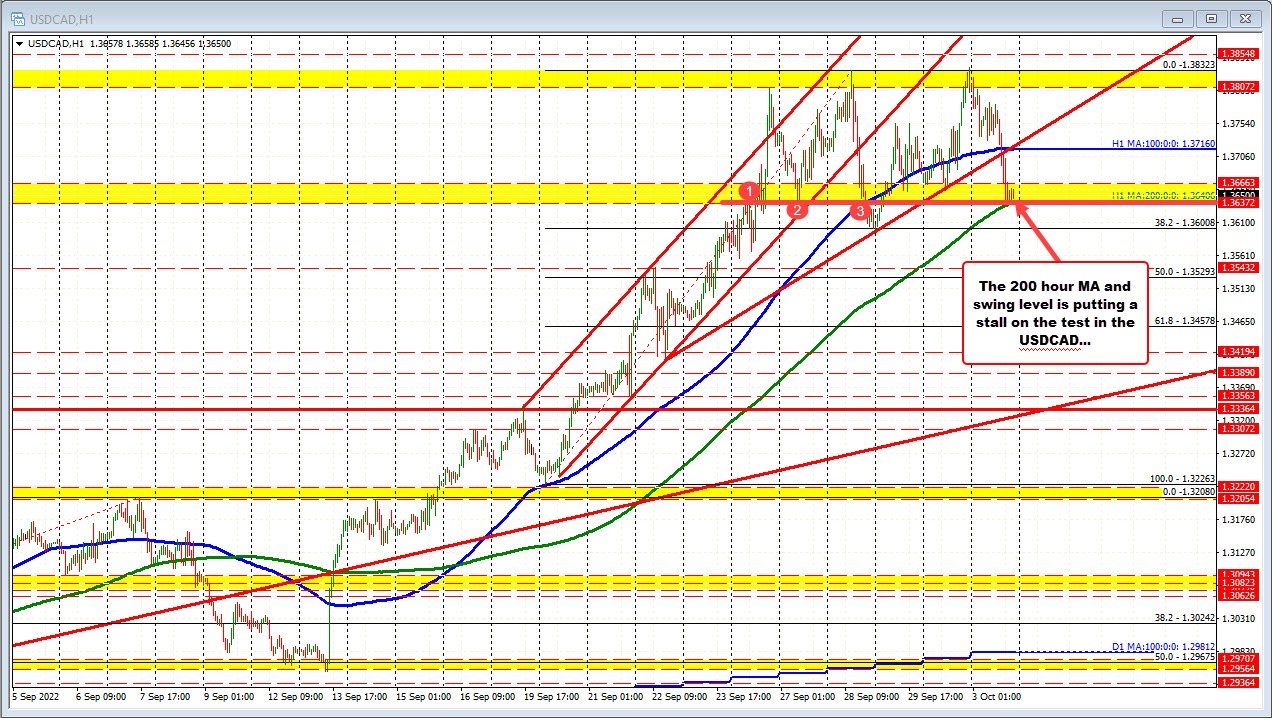Click the 1.31760 price axis value
1272x718 pixels.
tap(1240, 519)
